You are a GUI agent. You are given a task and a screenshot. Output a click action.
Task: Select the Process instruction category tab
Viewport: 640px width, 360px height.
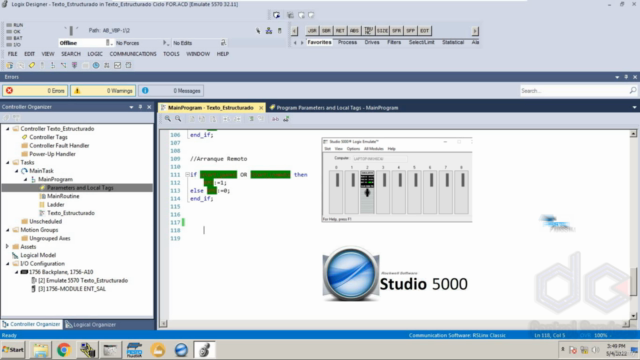pos(347,42)
